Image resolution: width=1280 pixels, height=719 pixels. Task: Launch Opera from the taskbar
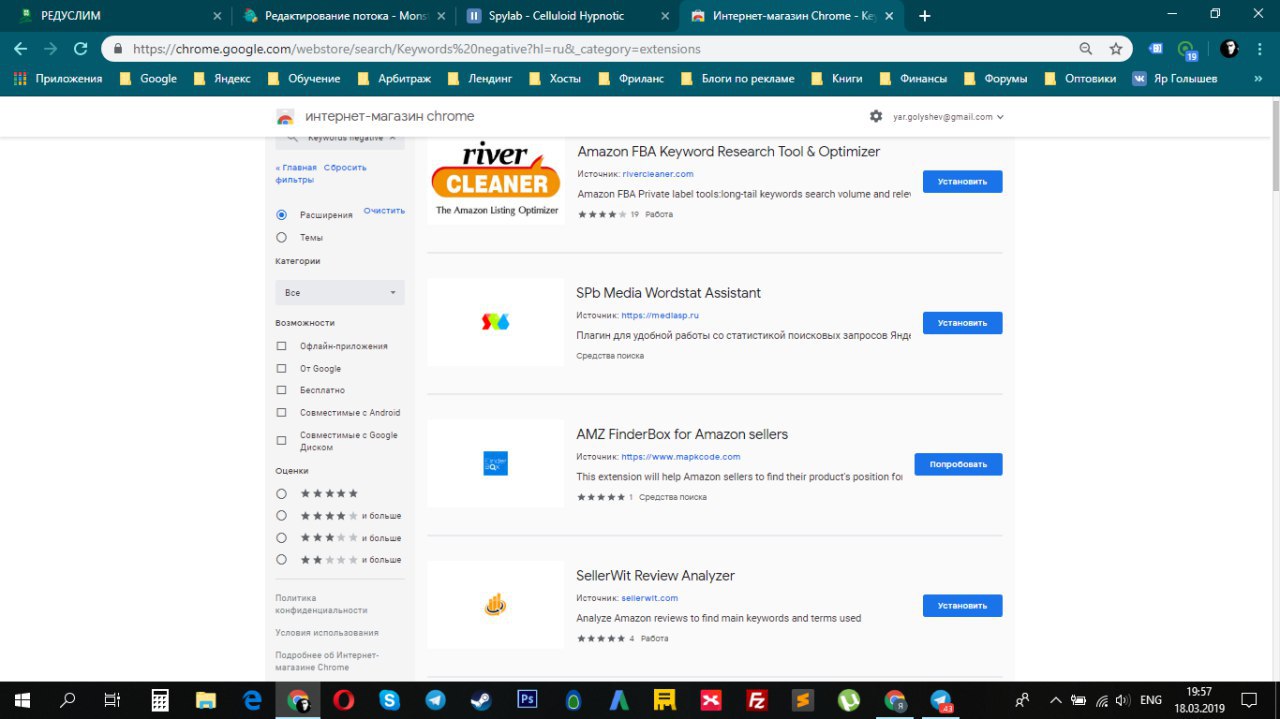[x=343, y=700]
